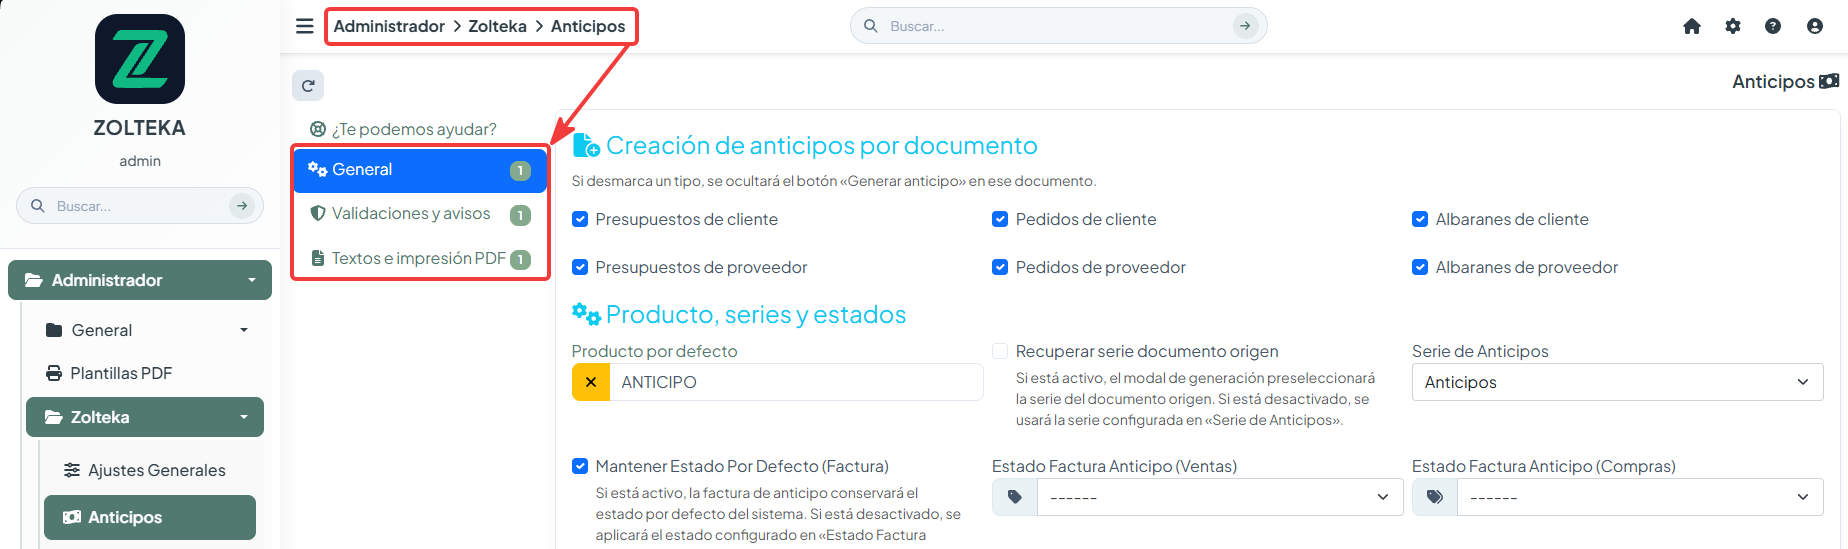Screen dimensions: 1848x549
Task: Open Plantillas PDF in sidebar
Action: click(x=121, y=373)
